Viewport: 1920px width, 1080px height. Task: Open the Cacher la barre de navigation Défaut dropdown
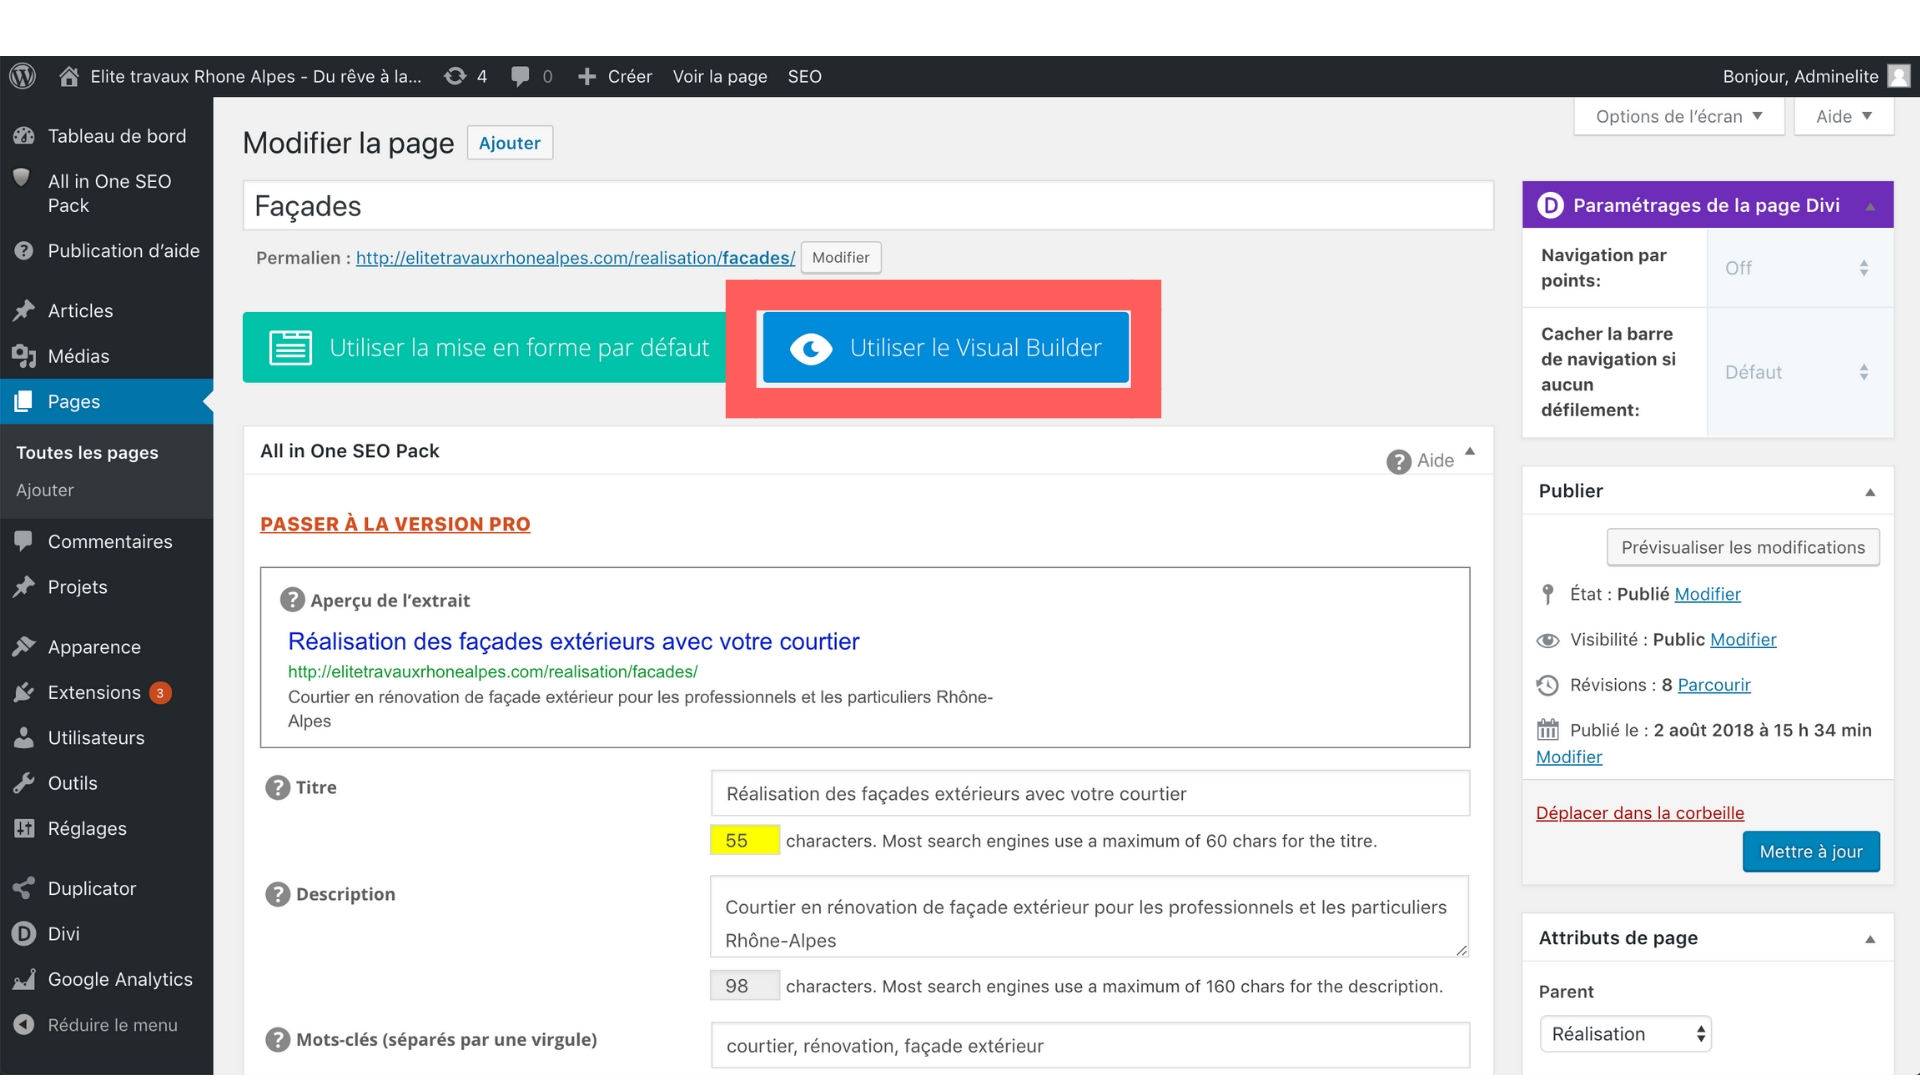point(1797,372)
